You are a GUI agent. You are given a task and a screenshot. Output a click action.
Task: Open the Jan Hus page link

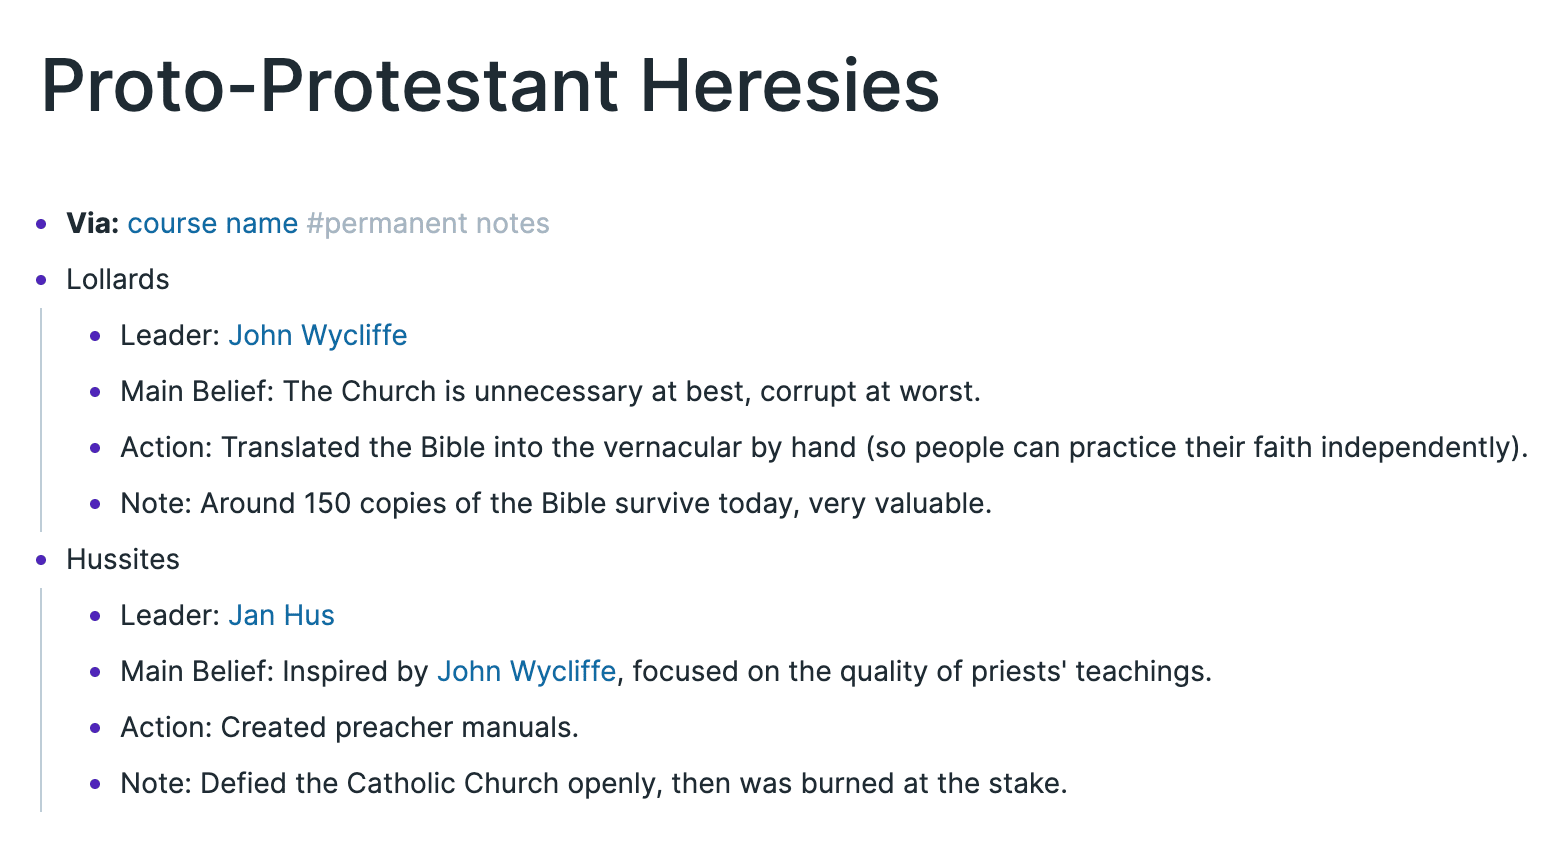[281, 615]
